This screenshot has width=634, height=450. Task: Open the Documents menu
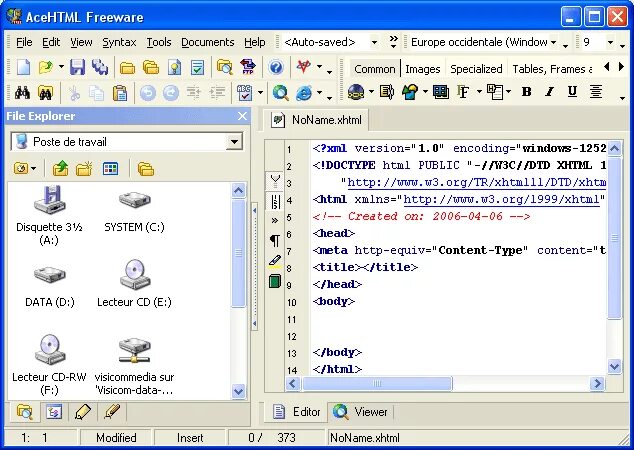(207, 42)
